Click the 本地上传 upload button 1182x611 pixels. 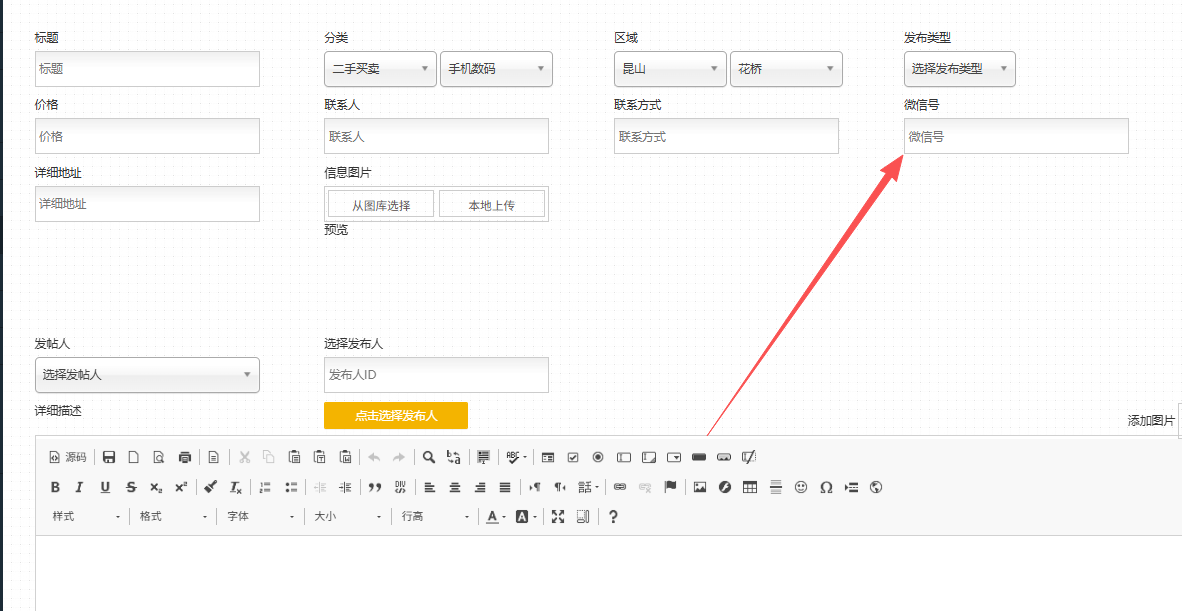click(x=491, y=205)
